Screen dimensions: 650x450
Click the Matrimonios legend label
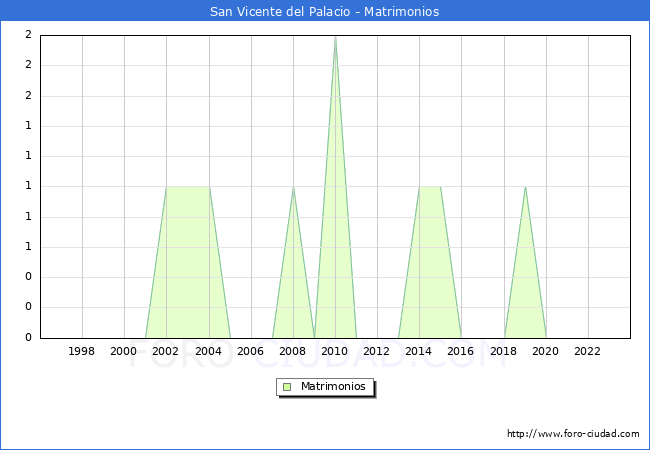tap(333, 386)
